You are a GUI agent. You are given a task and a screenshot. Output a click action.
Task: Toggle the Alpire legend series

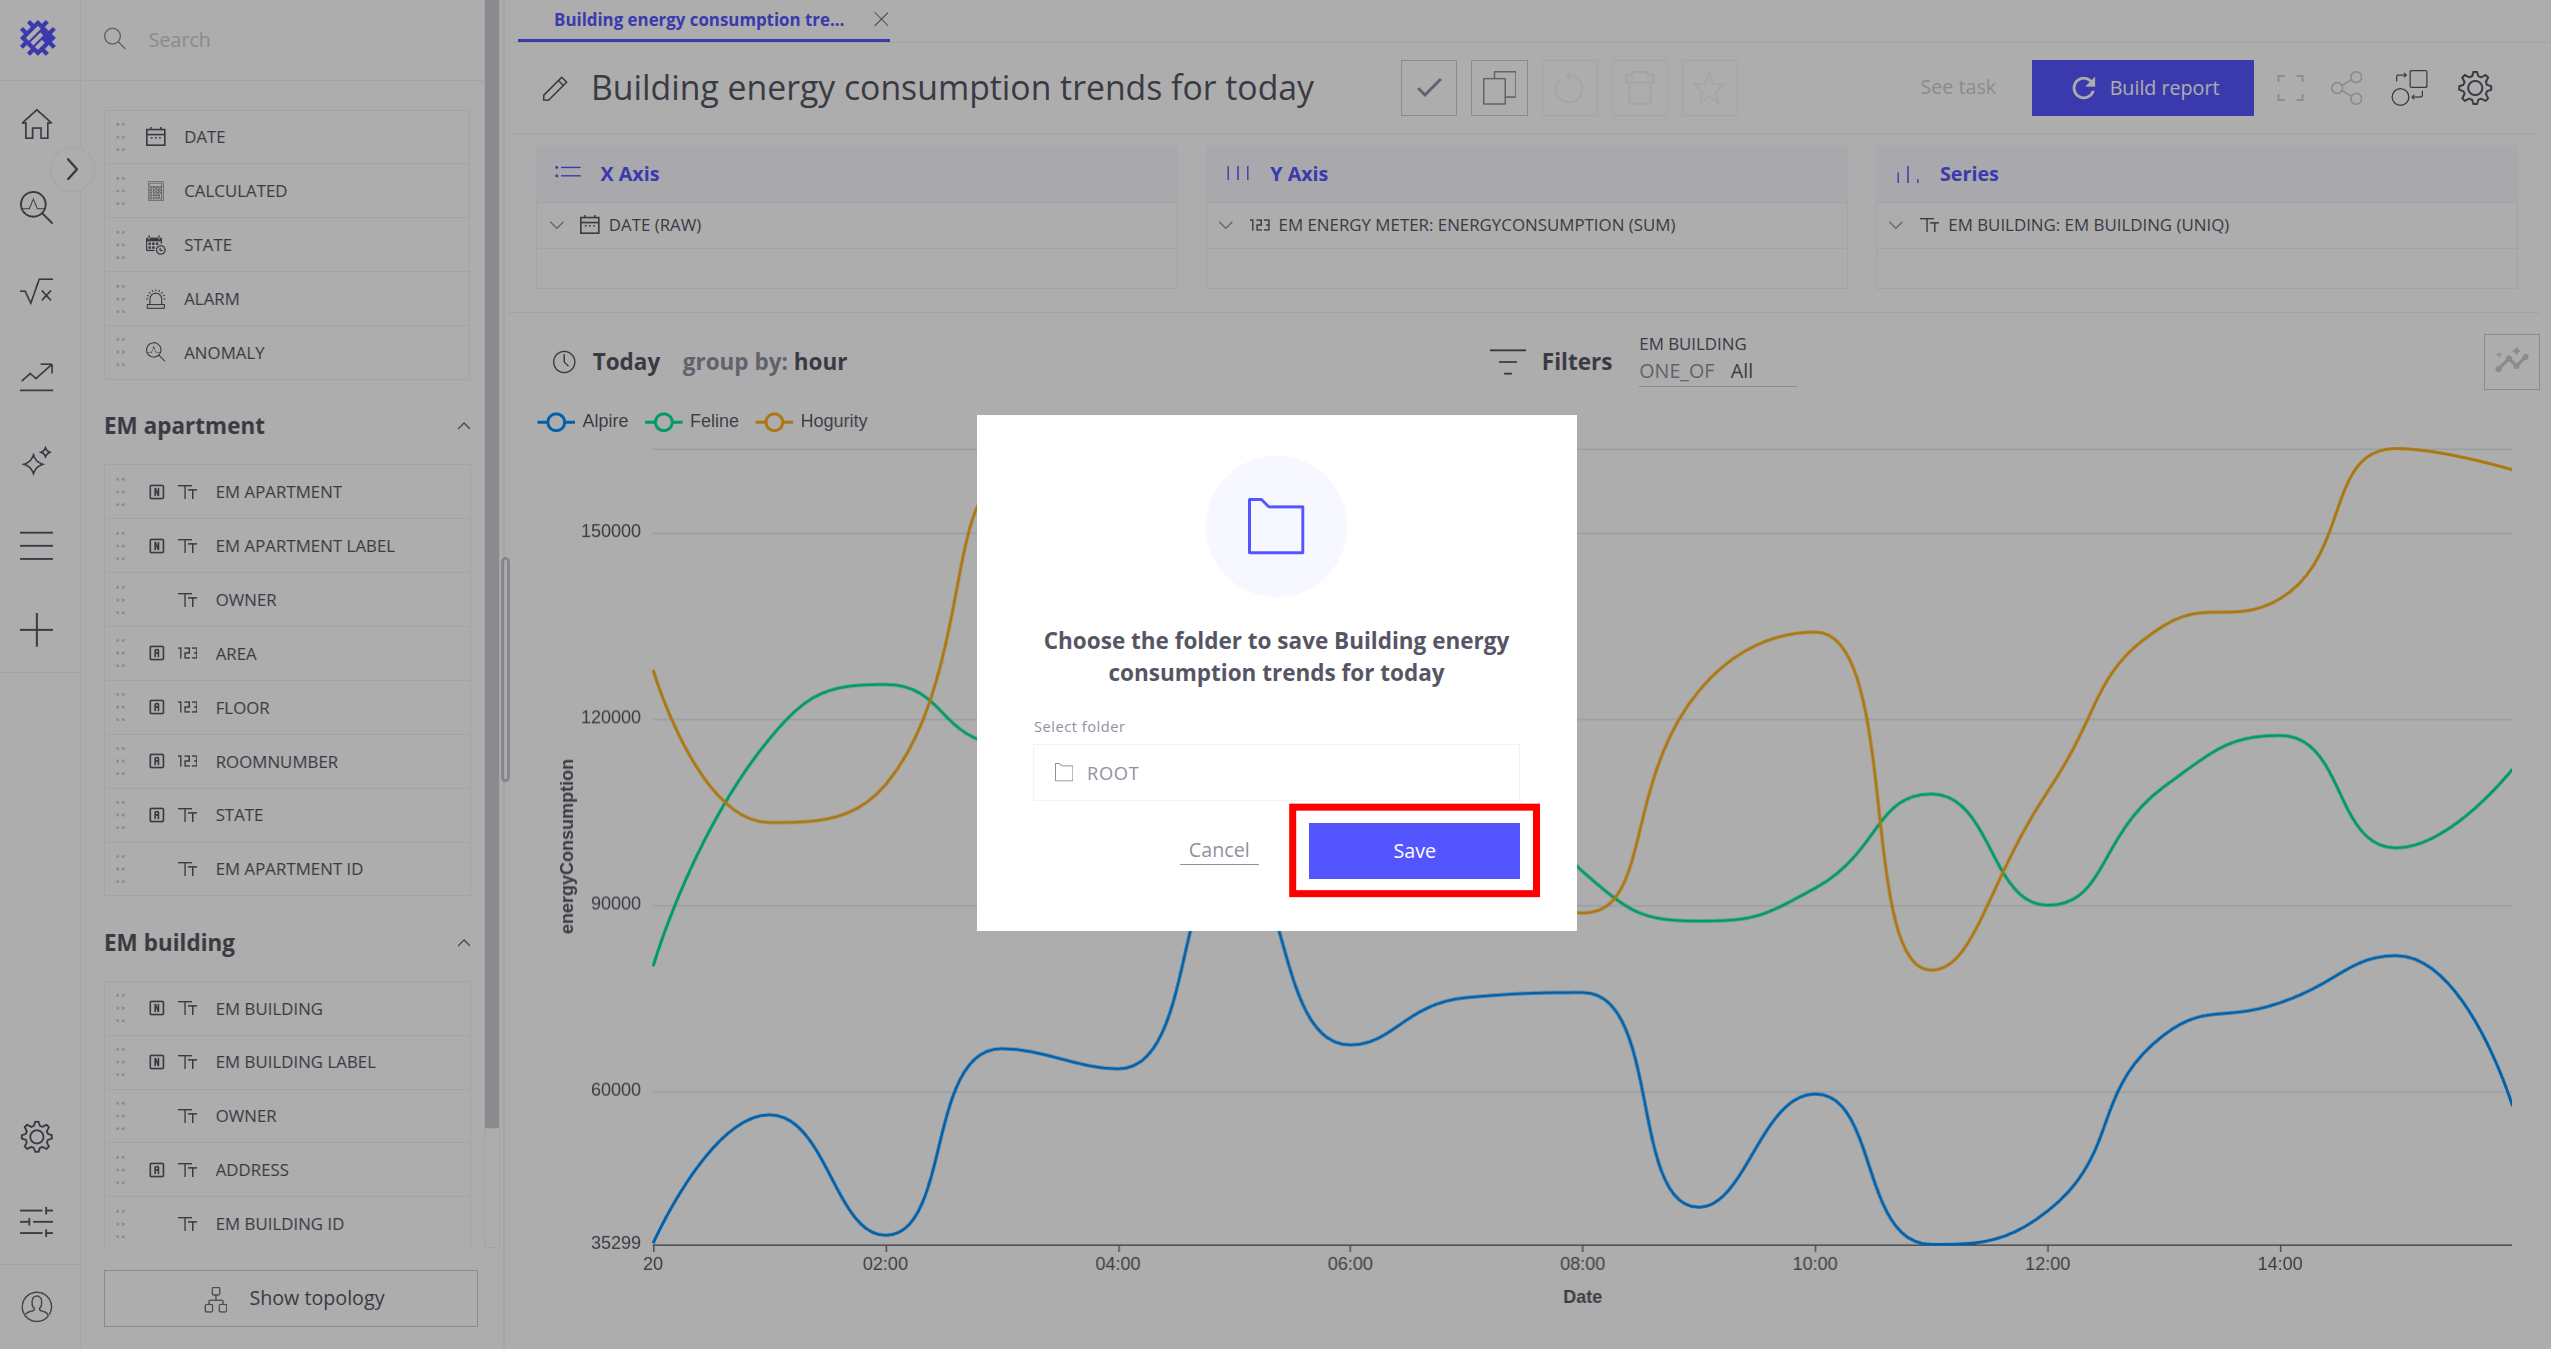tap(584, 421)
